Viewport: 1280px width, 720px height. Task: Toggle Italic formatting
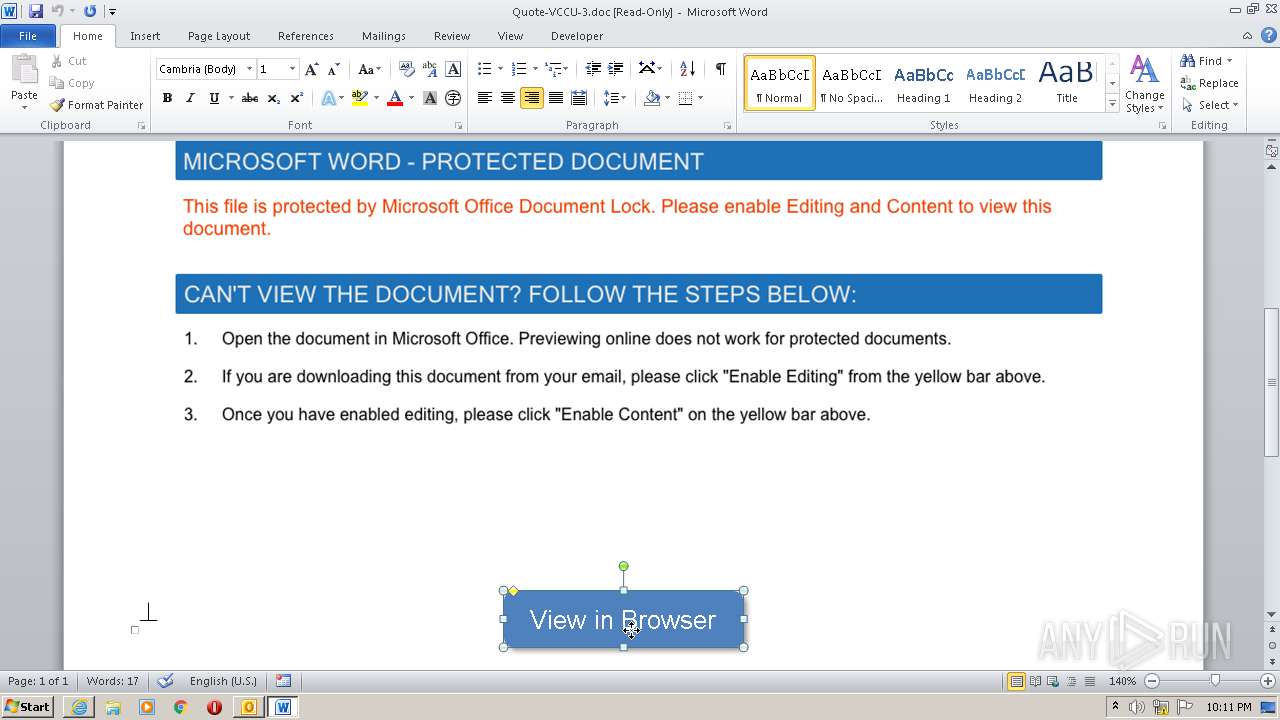(190, 98)
